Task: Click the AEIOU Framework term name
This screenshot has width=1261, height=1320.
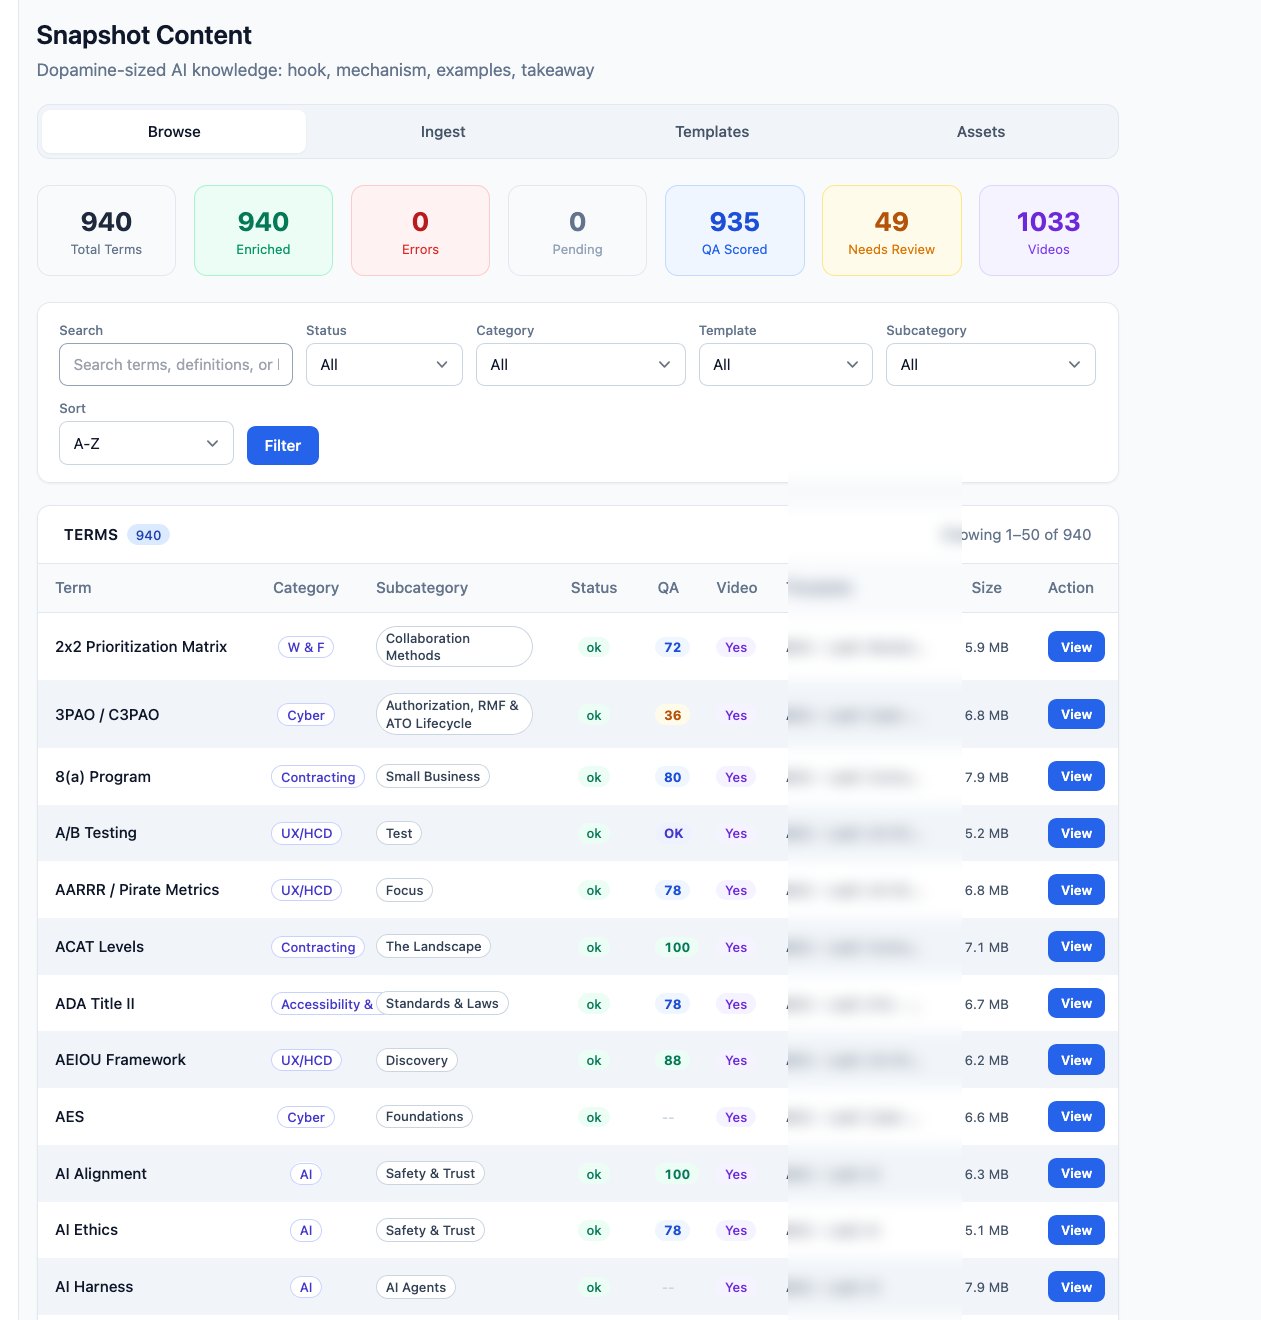Action: click(121, 1059)
